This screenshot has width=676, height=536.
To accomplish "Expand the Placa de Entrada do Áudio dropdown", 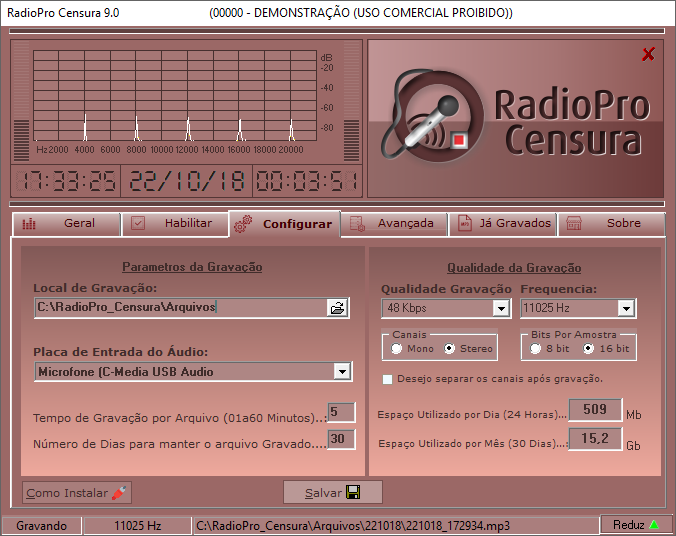I will [x=342, y=372].
